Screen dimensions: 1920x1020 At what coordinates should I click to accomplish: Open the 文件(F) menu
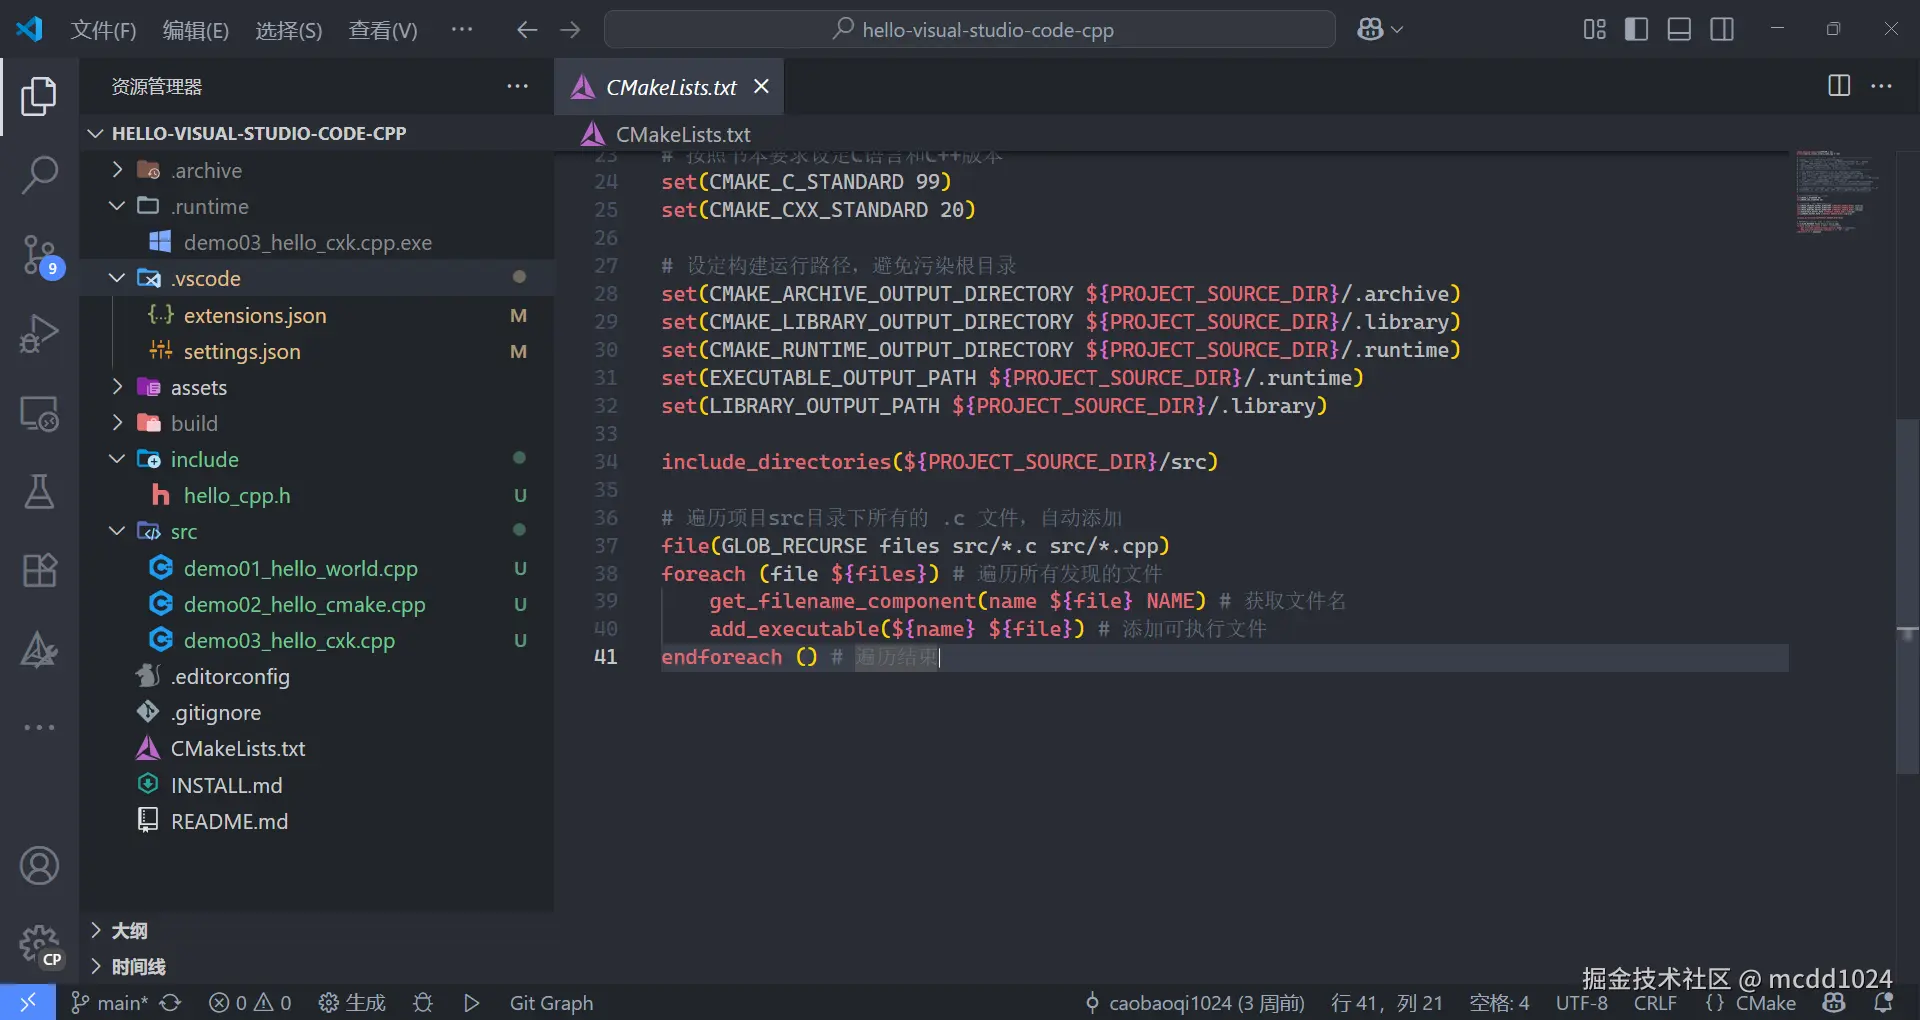(x=103, y=30)
